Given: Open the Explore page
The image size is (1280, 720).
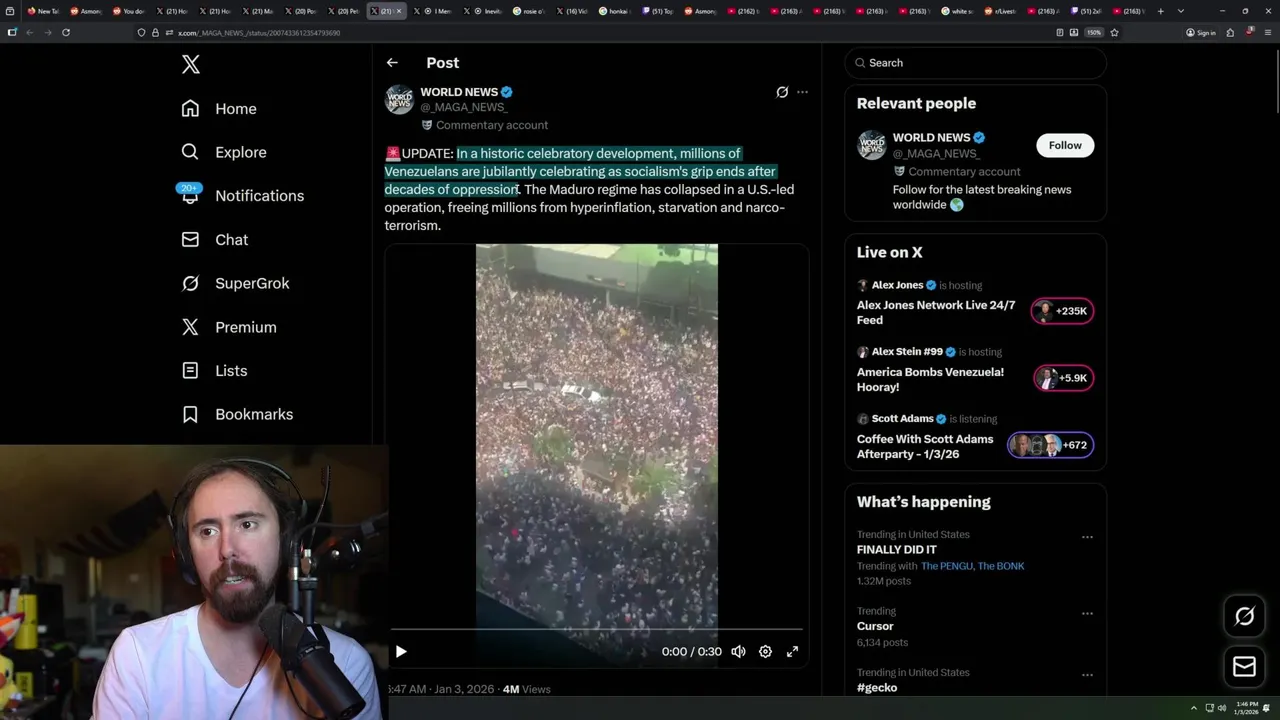Looking at the screenshot, I should 224,152.
